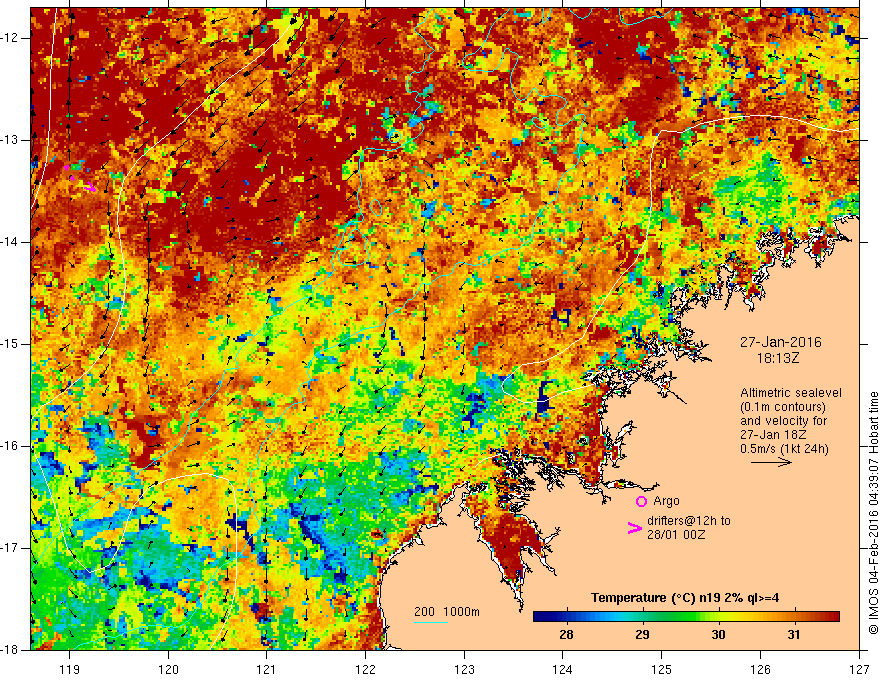This screenshot has width=880, height=680.
Task: Click the latitude label '-17'
Action: [10, 548]
